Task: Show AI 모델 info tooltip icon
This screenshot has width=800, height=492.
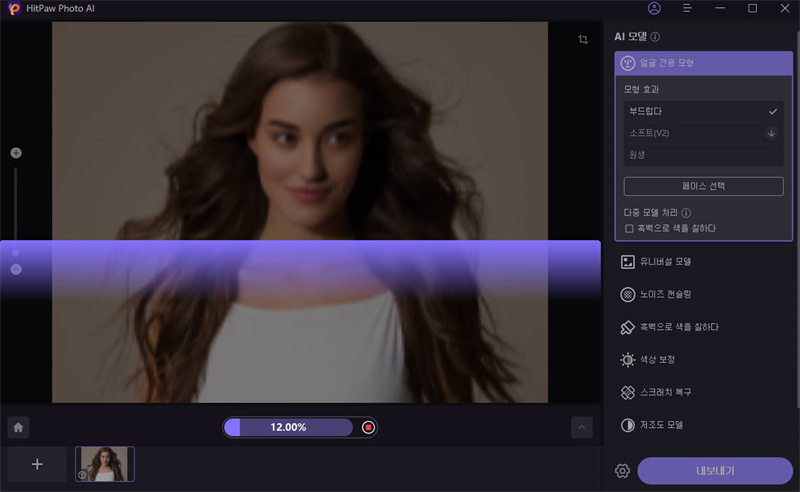Action: coord(656,37)
